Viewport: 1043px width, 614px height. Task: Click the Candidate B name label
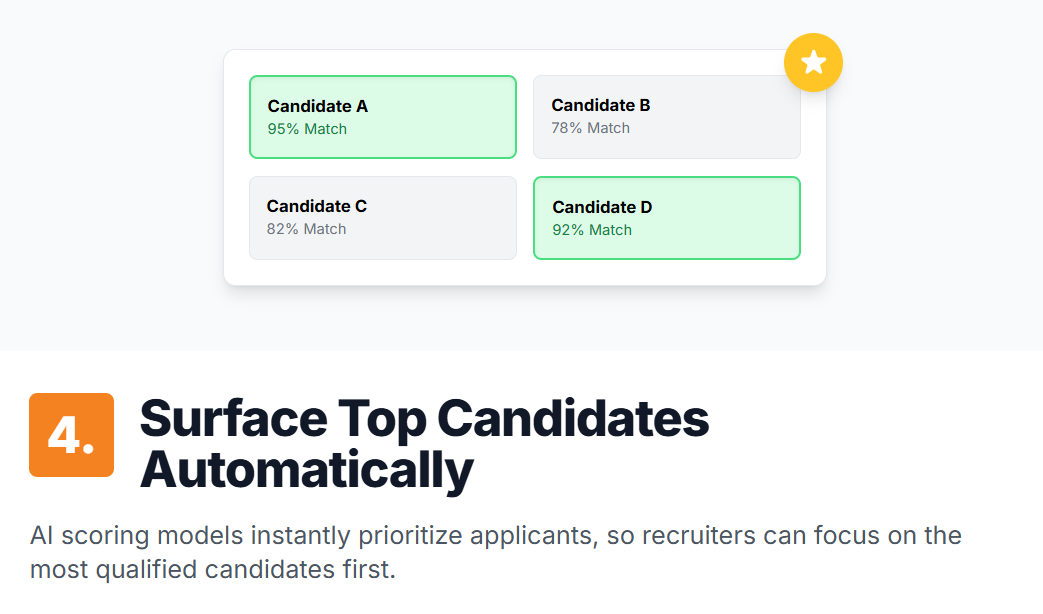[601, 105]
